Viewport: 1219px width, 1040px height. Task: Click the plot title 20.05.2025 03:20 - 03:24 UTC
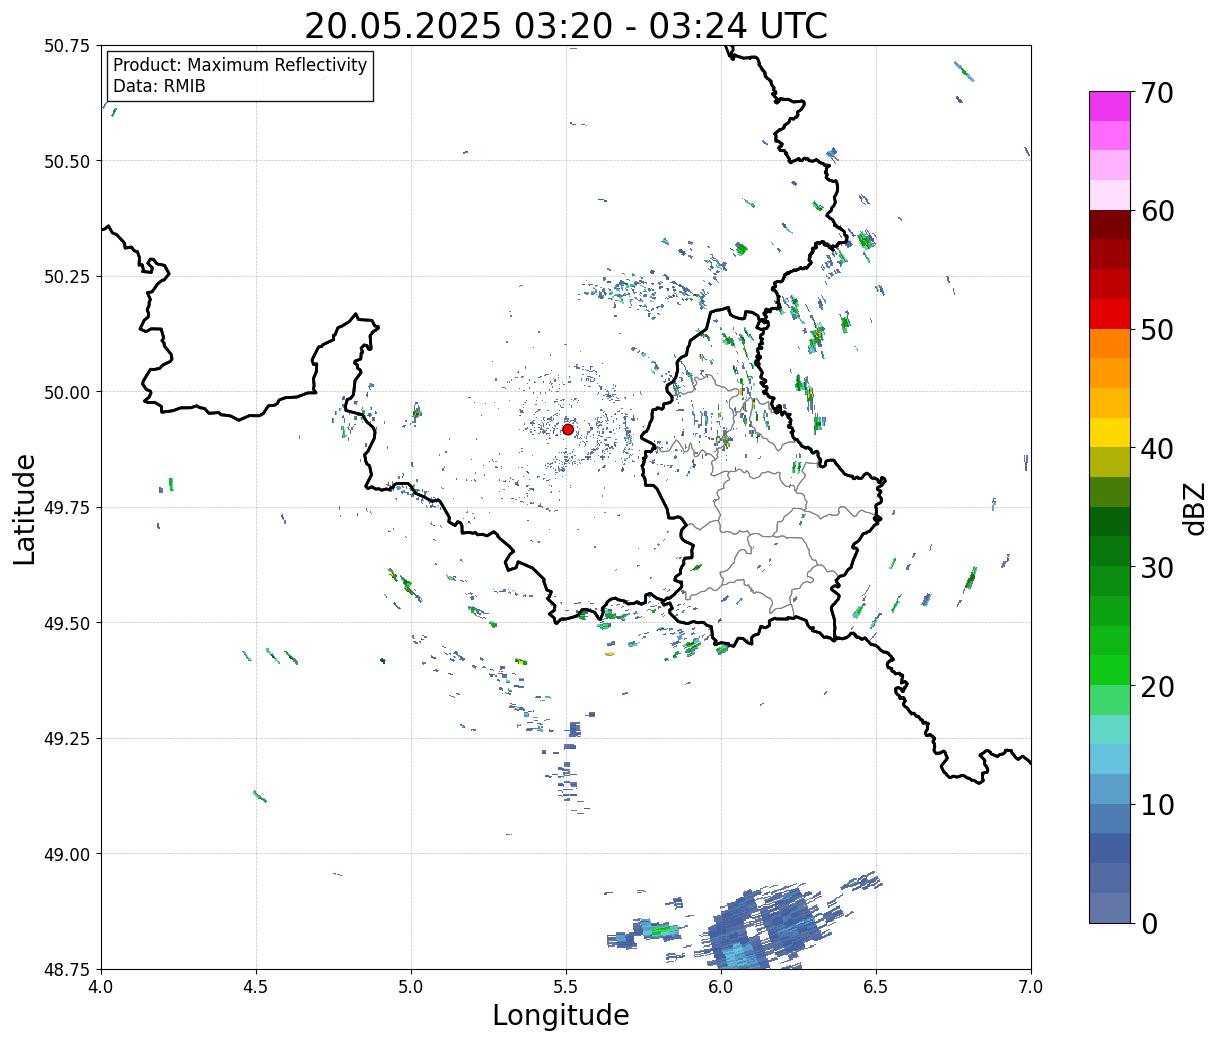pyautogui.click(x=566, y=26)
